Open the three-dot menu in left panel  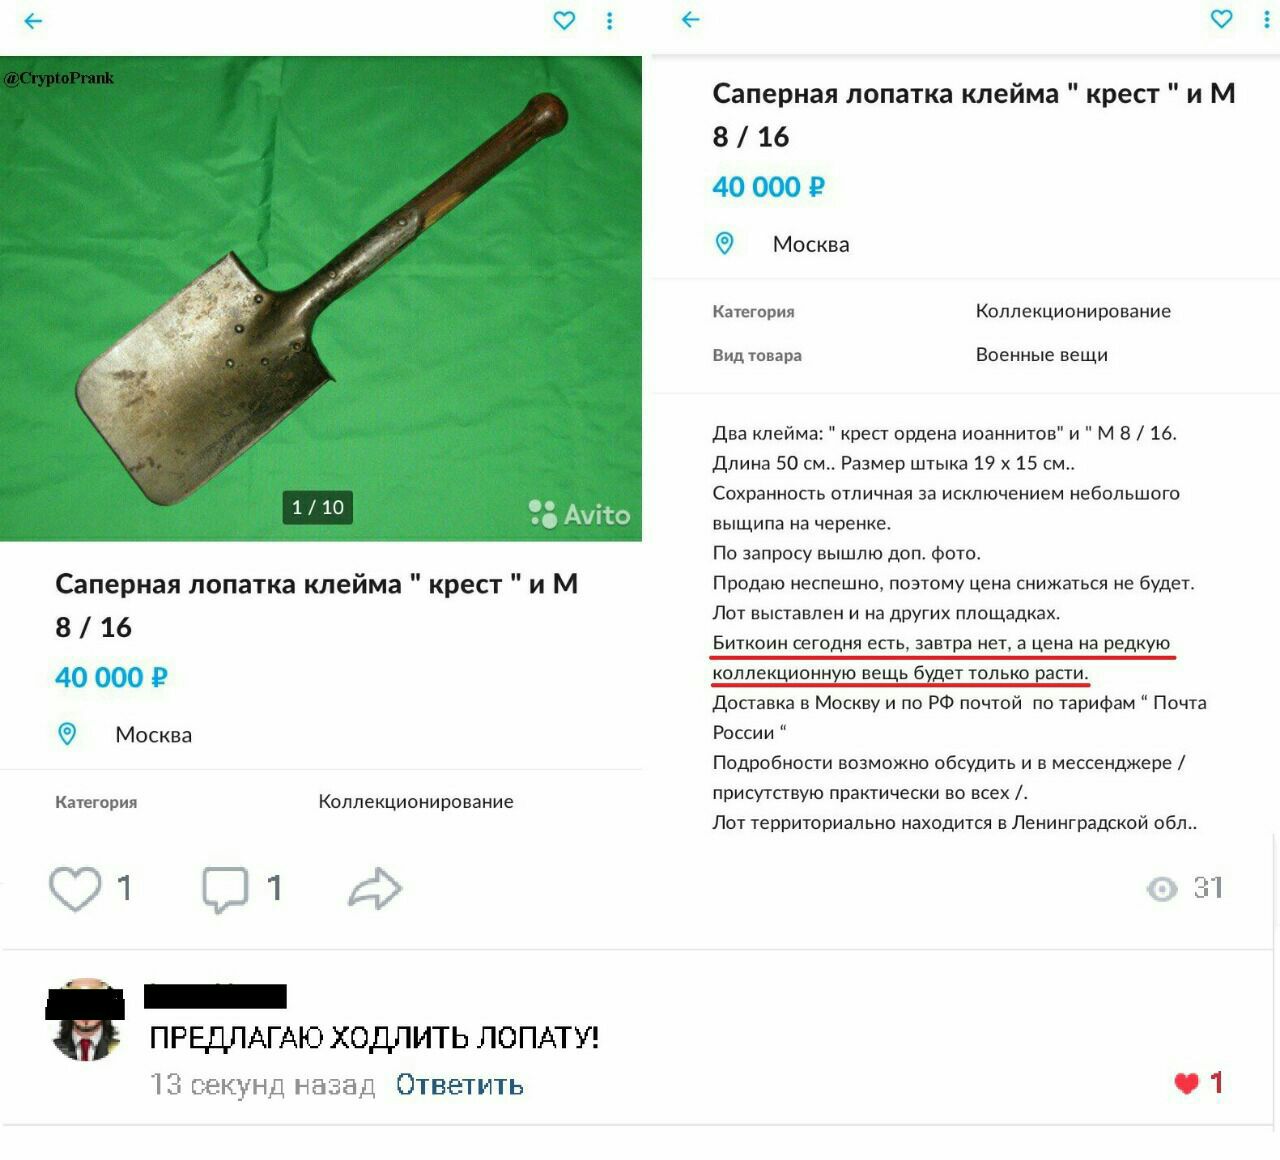pos(609,20)
